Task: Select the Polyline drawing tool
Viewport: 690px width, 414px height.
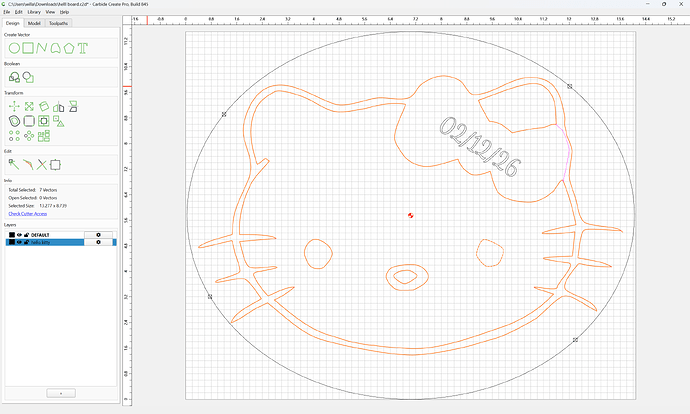Action: point(42,48)
